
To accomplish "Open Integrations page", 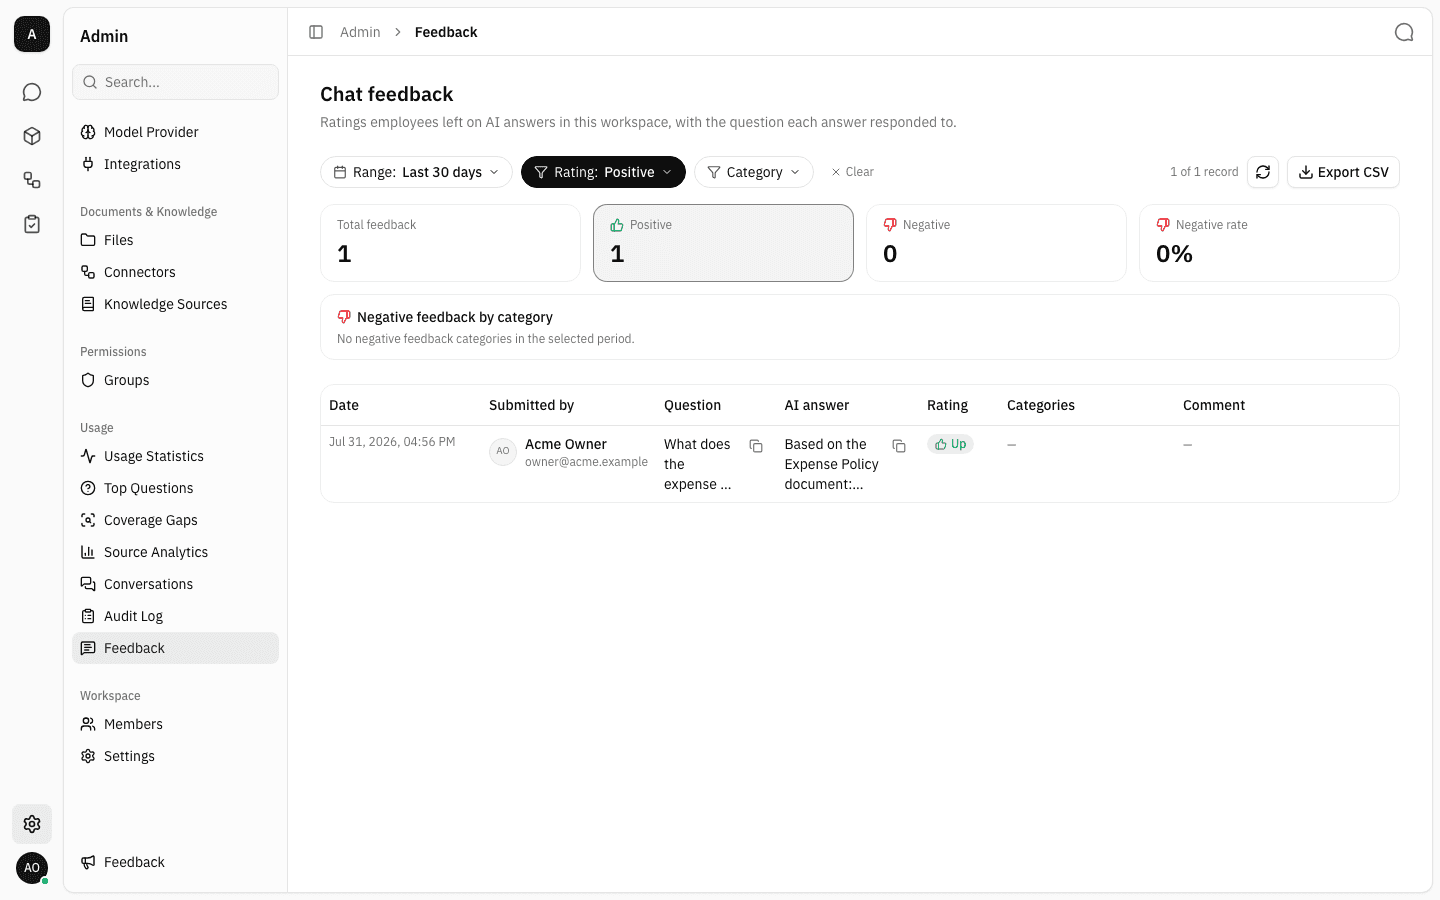I will click(175, 164).
